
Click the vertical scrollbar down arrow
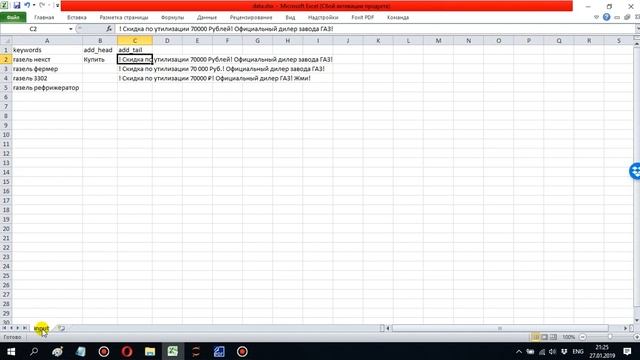637,320
